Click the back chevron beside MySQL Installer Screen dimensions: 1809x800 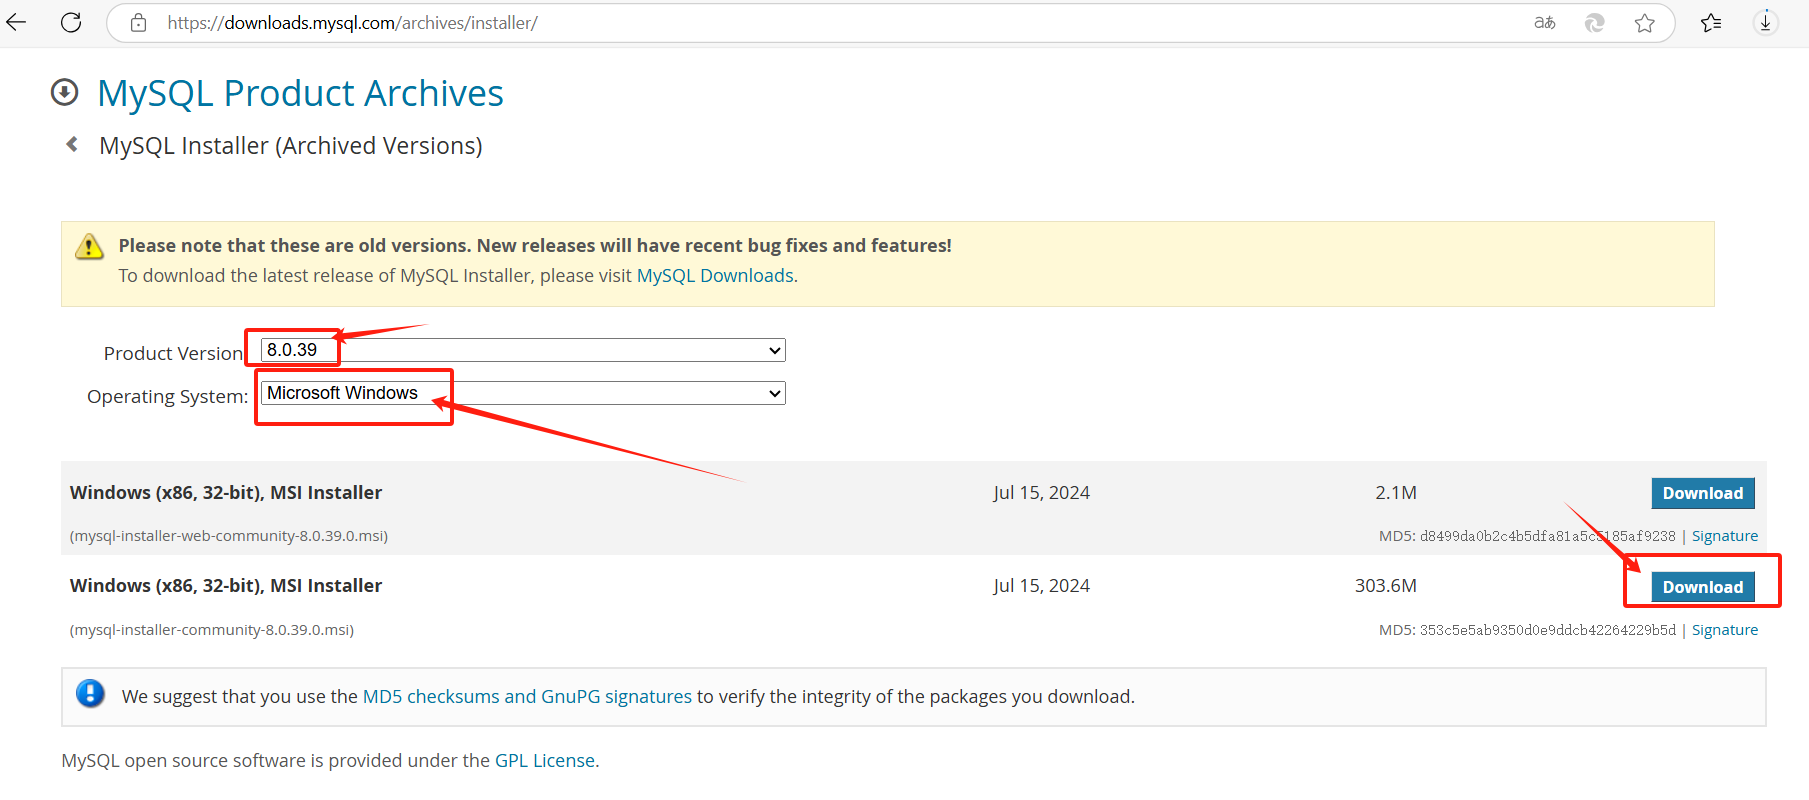pos(72,145)
